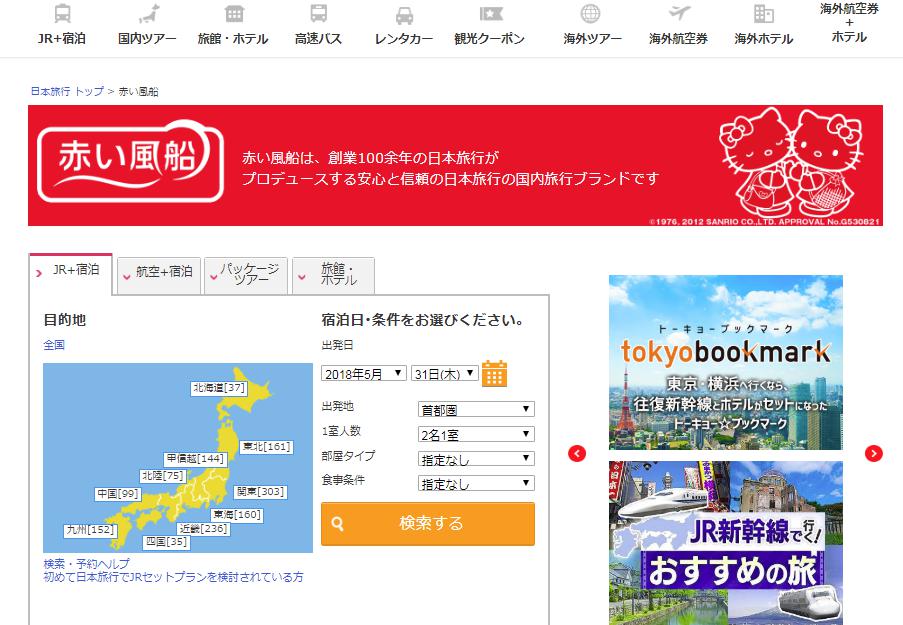Expand the 1室人数 2名1室 dropdown
This screenshot has height=625, width=903.
pos(475,434)
